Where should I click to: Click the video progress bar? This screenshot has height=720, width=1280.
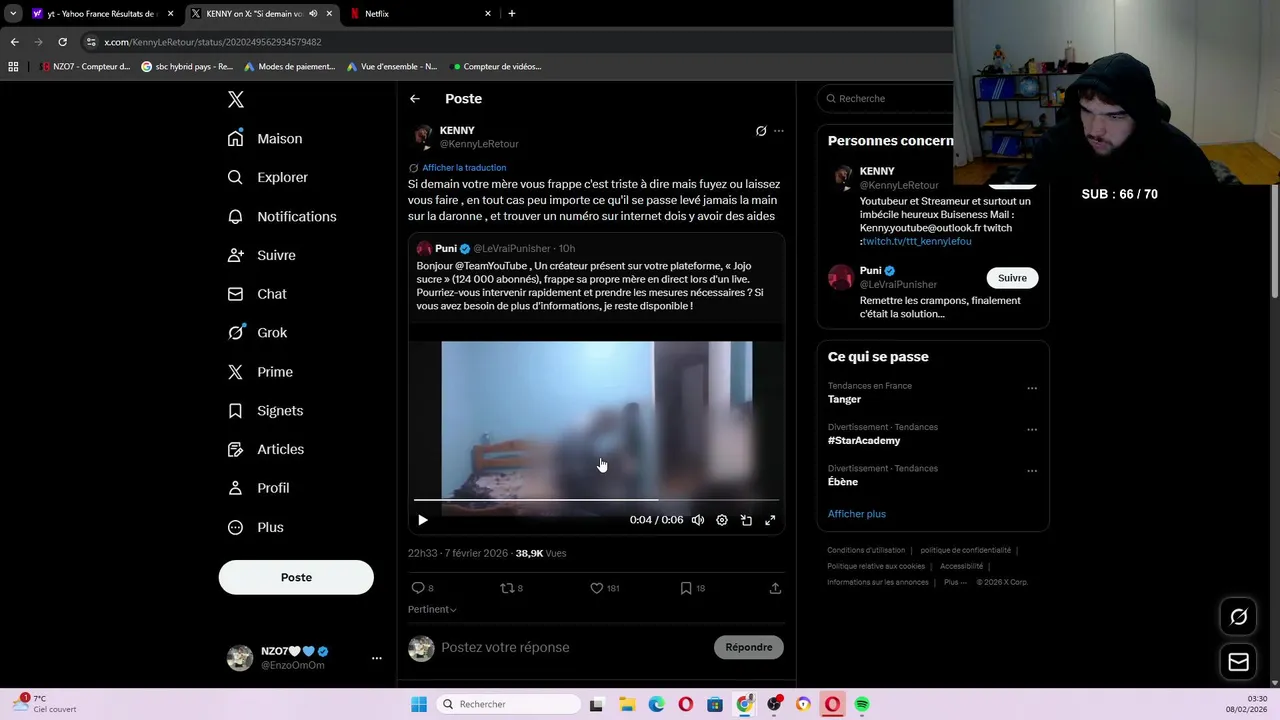[596, 499]
